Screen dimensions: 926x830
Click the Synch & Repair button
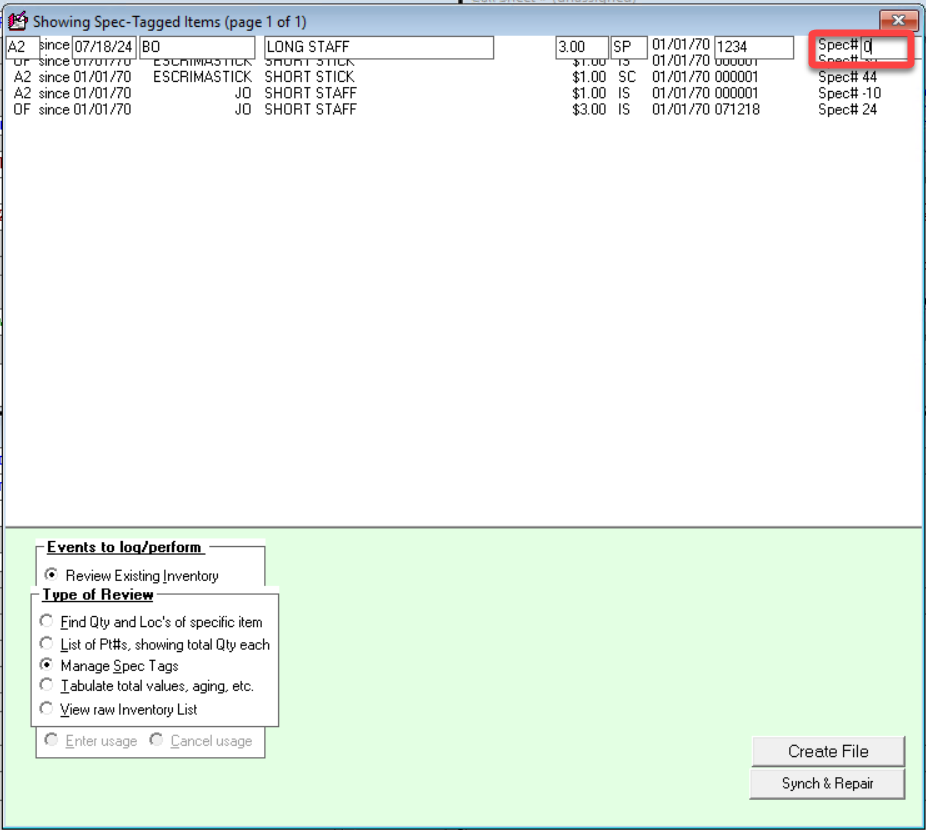click(x=827, y=783)
